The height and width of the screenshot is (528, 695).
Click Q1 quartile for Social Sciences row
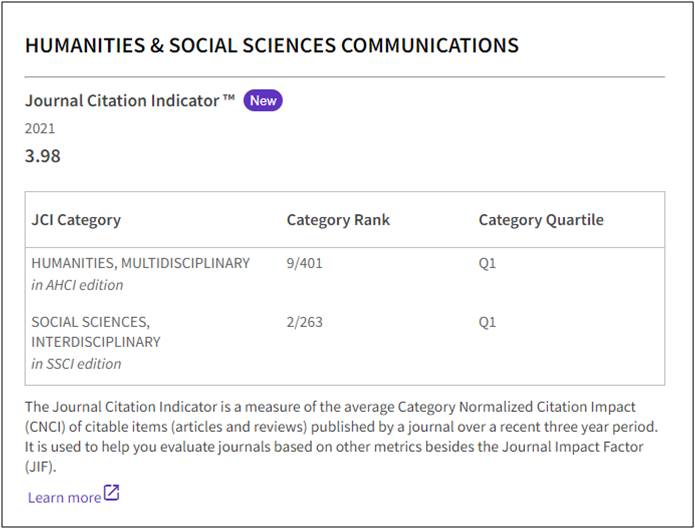(x=487, y=322)
